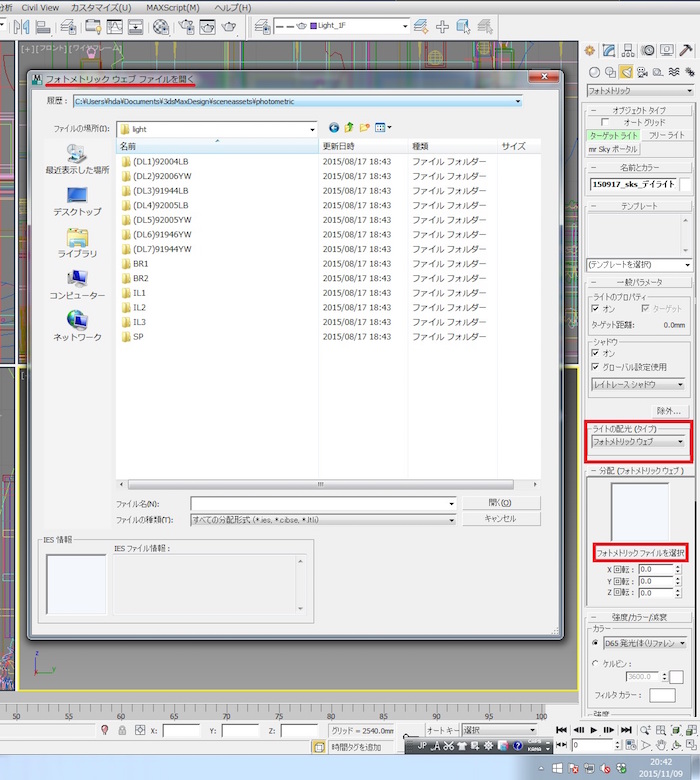Open the Create tab in command panel
This screenshot has width=700, height=780.
591,50
